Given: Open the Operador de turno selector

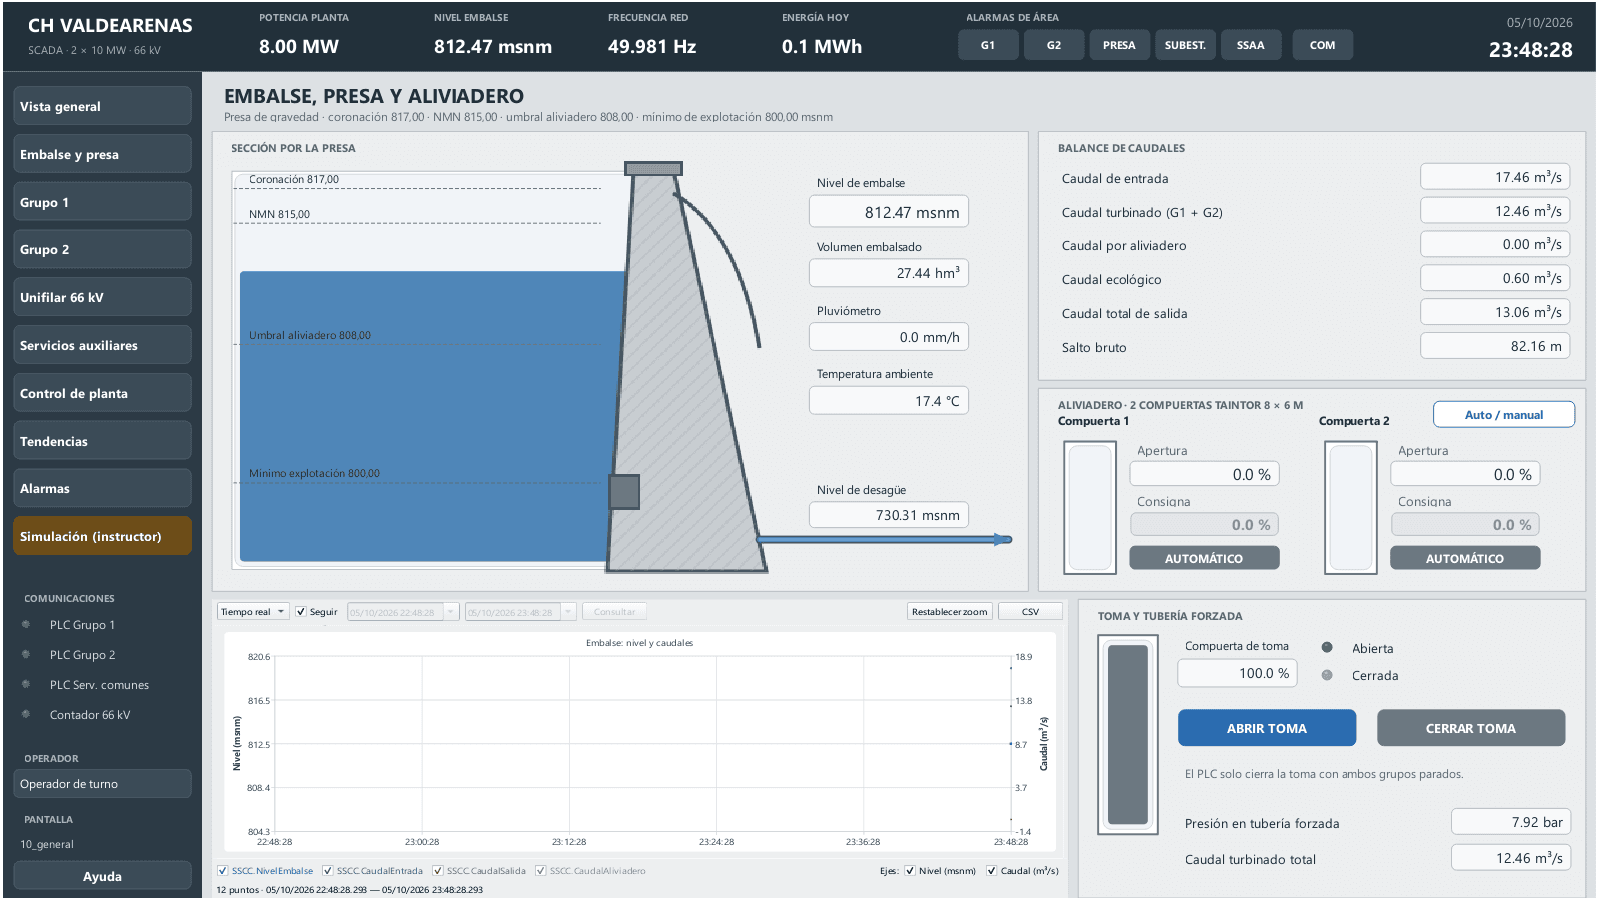Looking at the screenshot, I should click(x=102, y=784).
